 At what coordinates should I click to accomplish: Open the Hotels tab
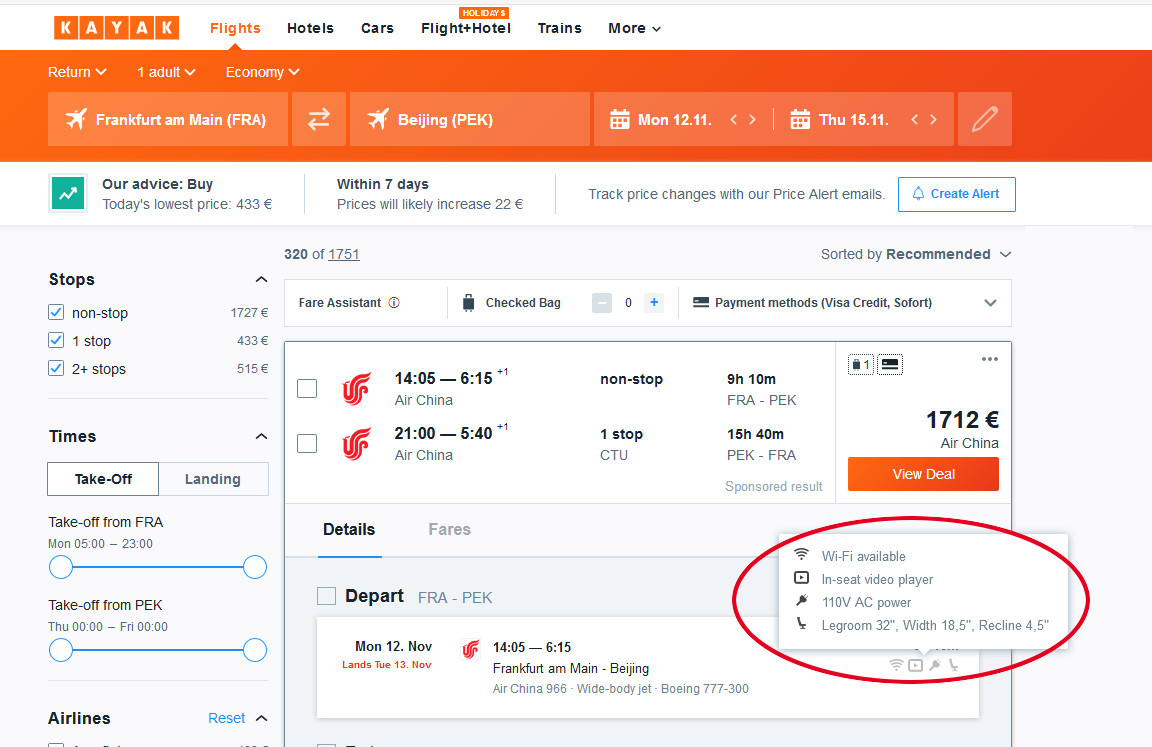310,28
